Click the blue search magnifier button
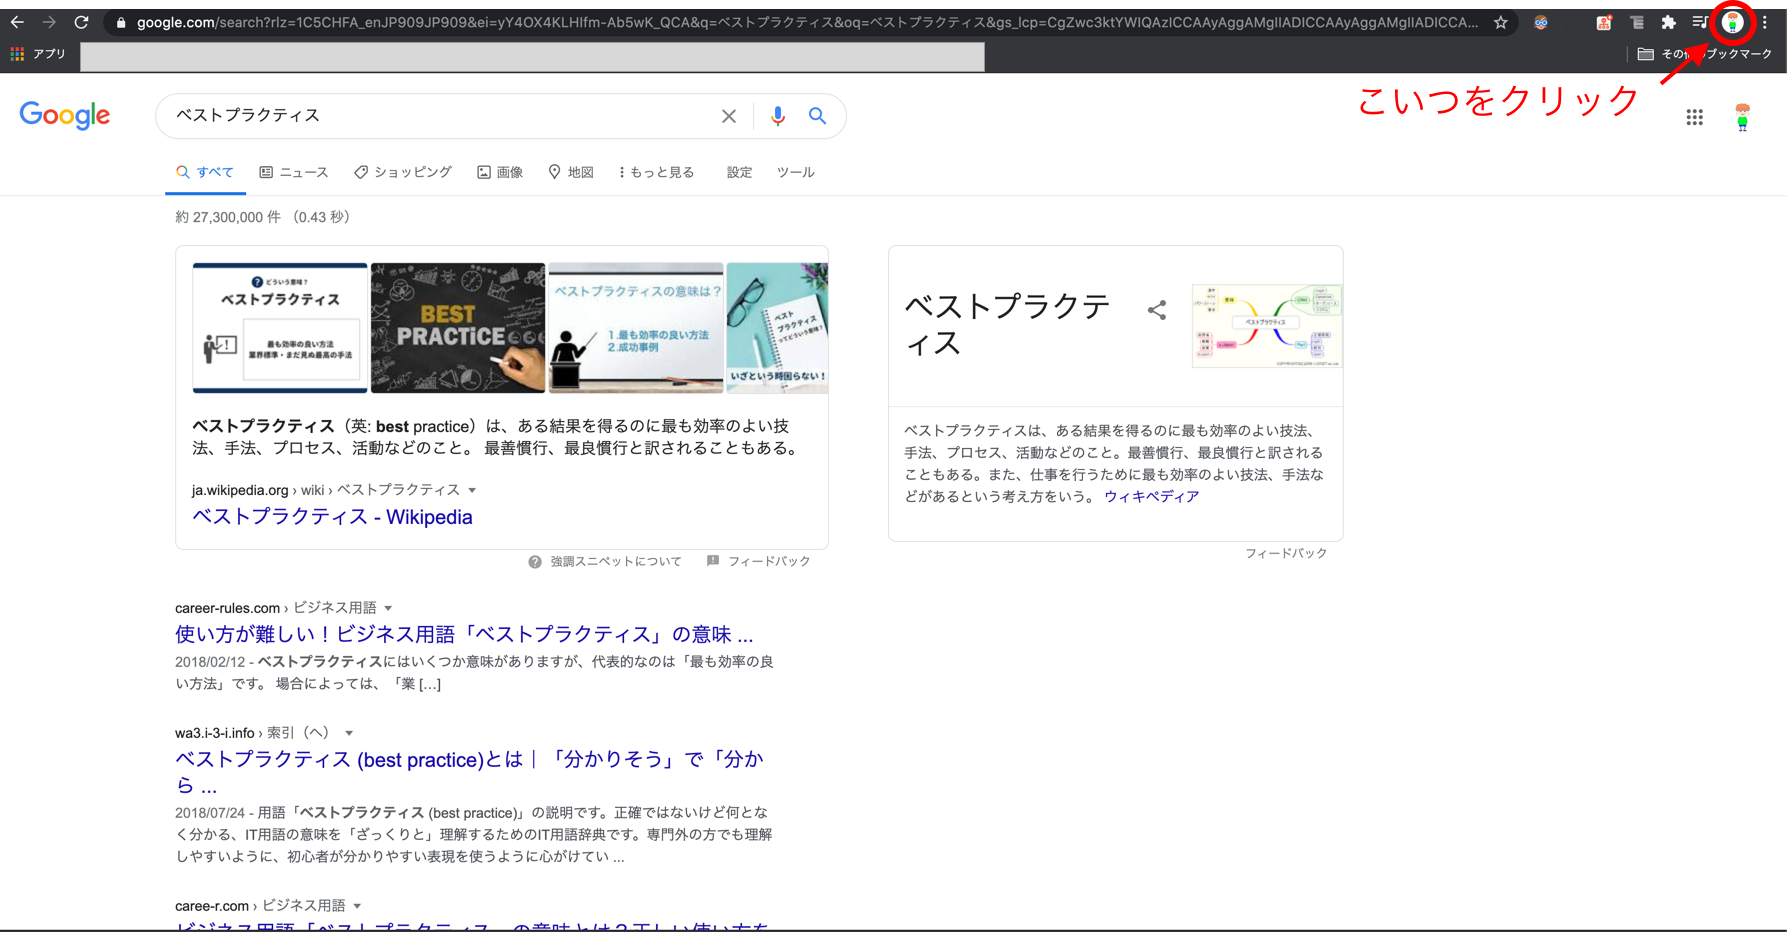The width and height of the screenshot is (1787, 932). pyautogui.click(x=817, y=116)
